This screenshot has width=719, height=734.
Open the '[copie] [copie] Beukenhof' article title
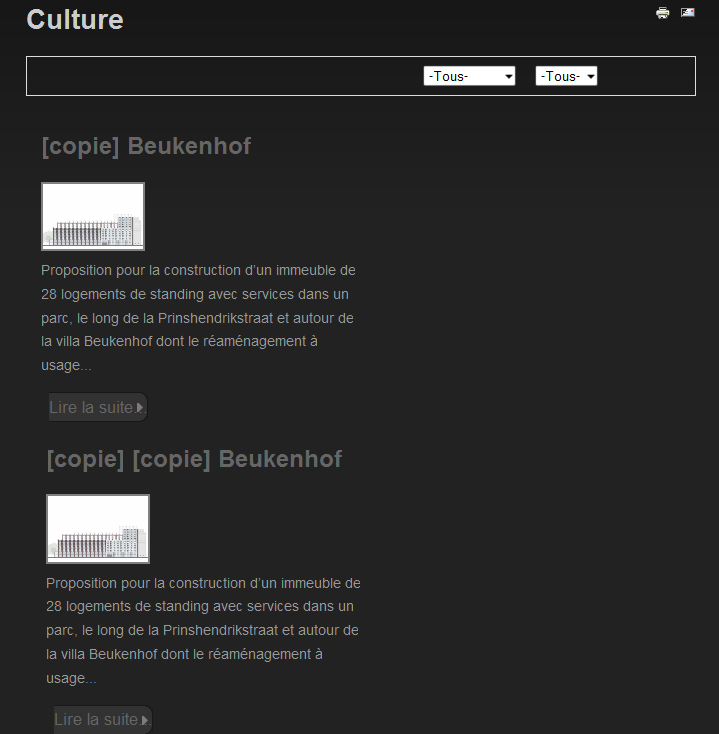tap(194, 459)
